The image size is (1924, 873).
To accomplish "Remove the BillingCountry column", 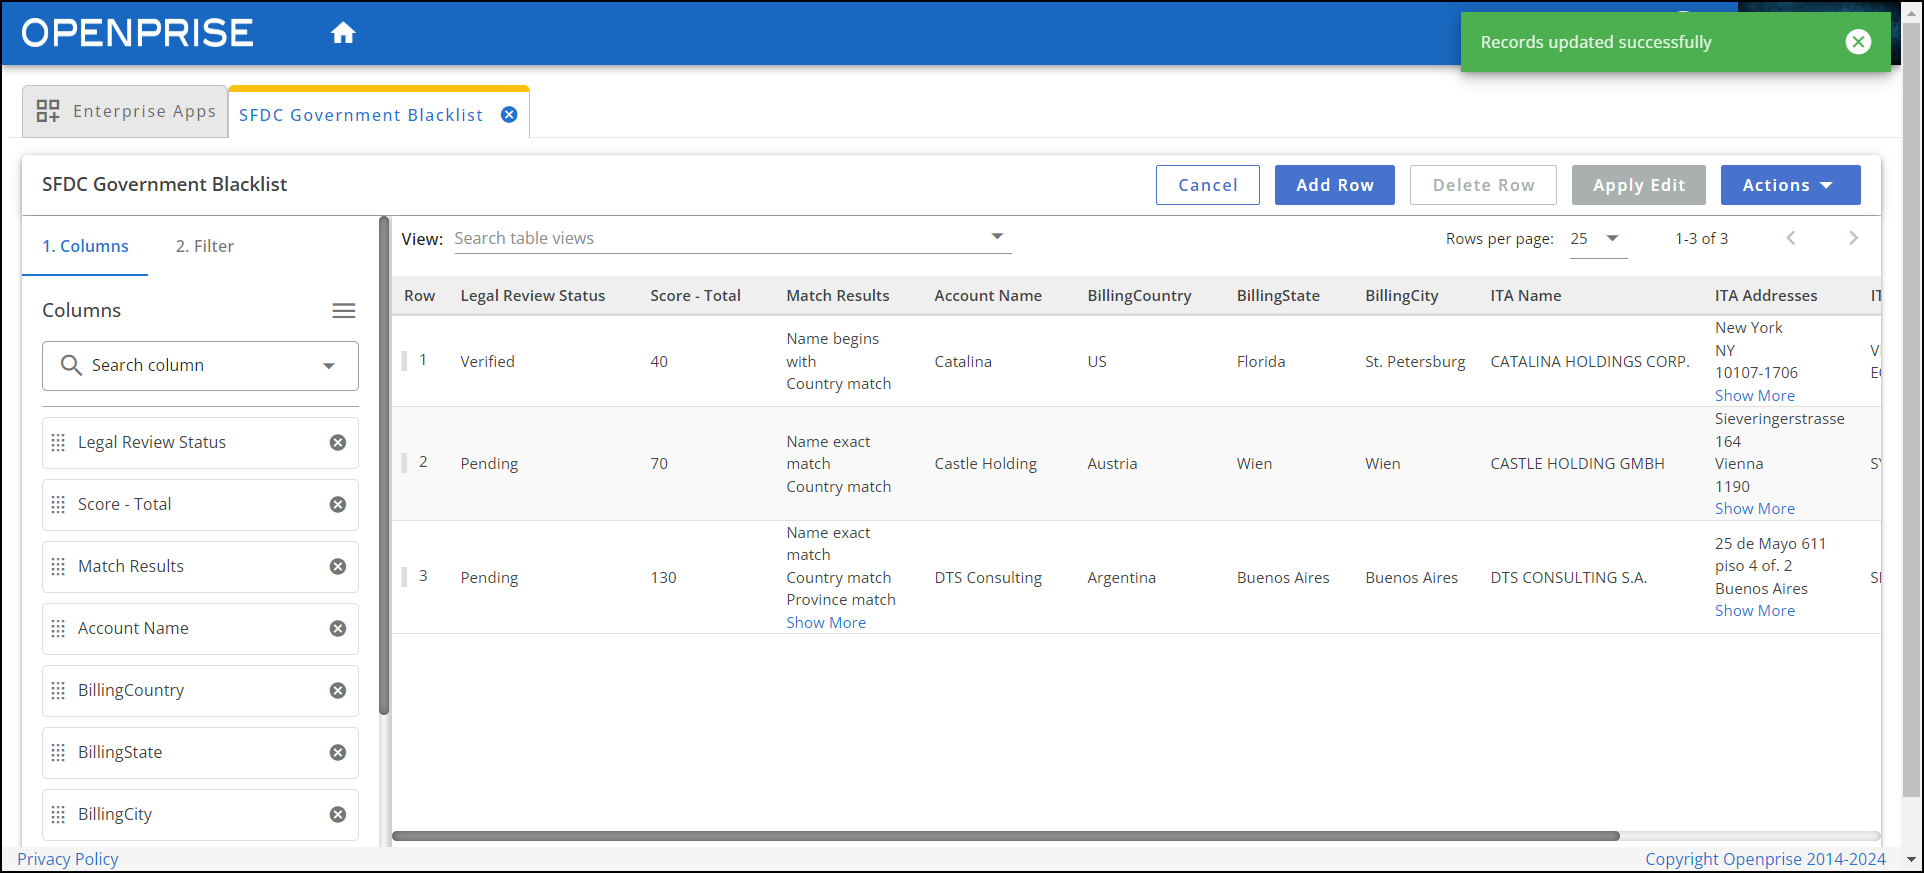I will 338,691.
